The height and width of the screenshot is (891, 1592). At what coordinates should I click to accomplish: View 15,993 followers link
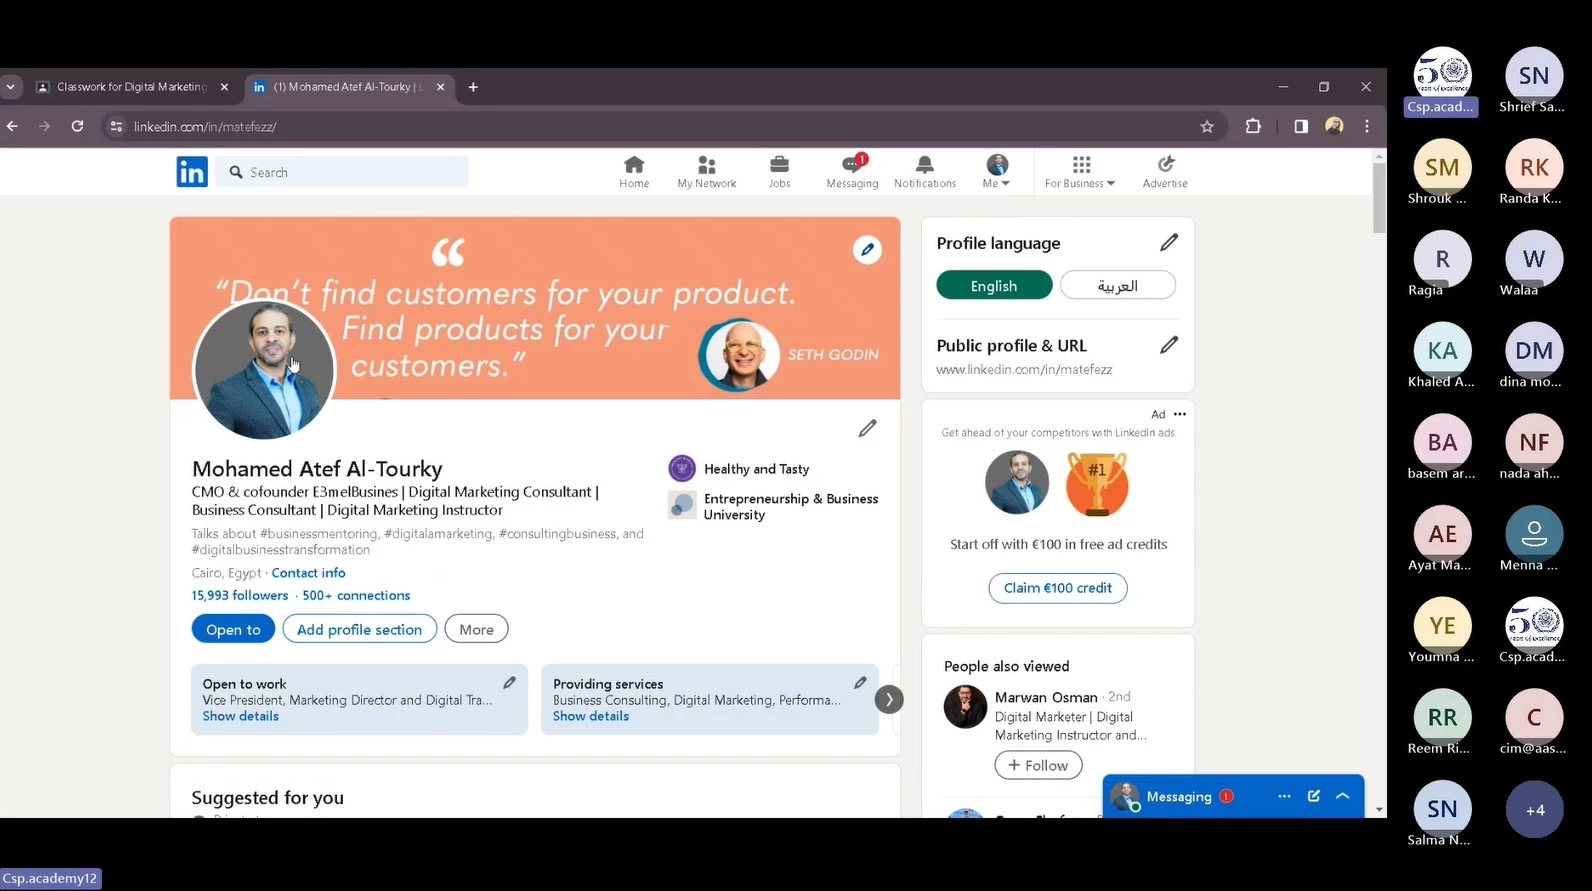(240, 595)
